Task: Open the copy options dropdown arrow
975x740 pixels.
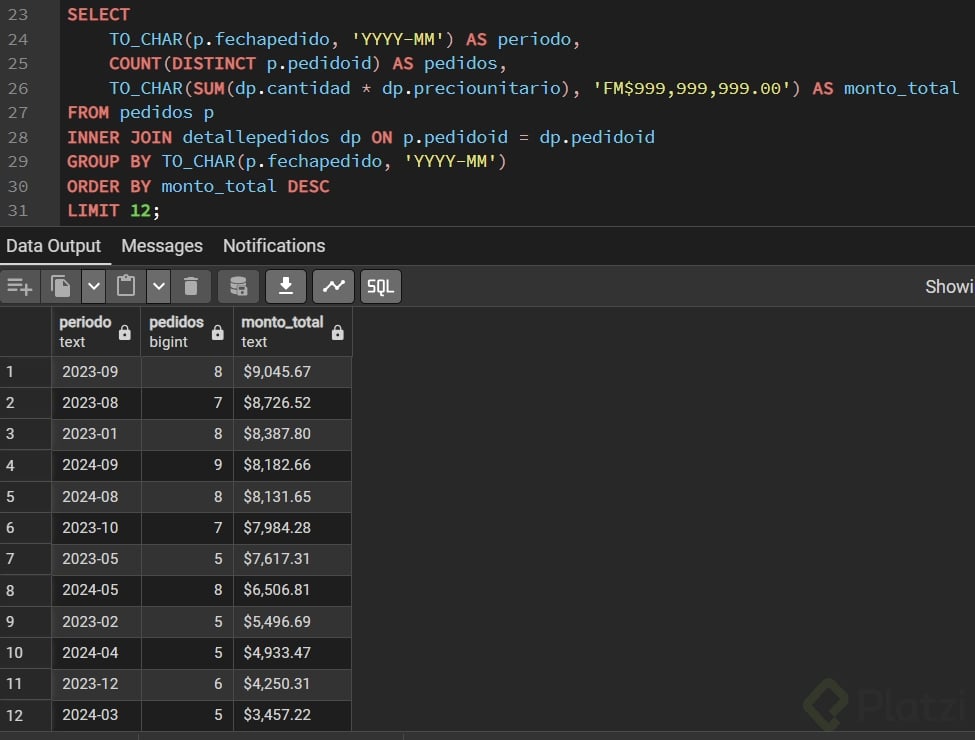Action: click(x=94, y=286)
